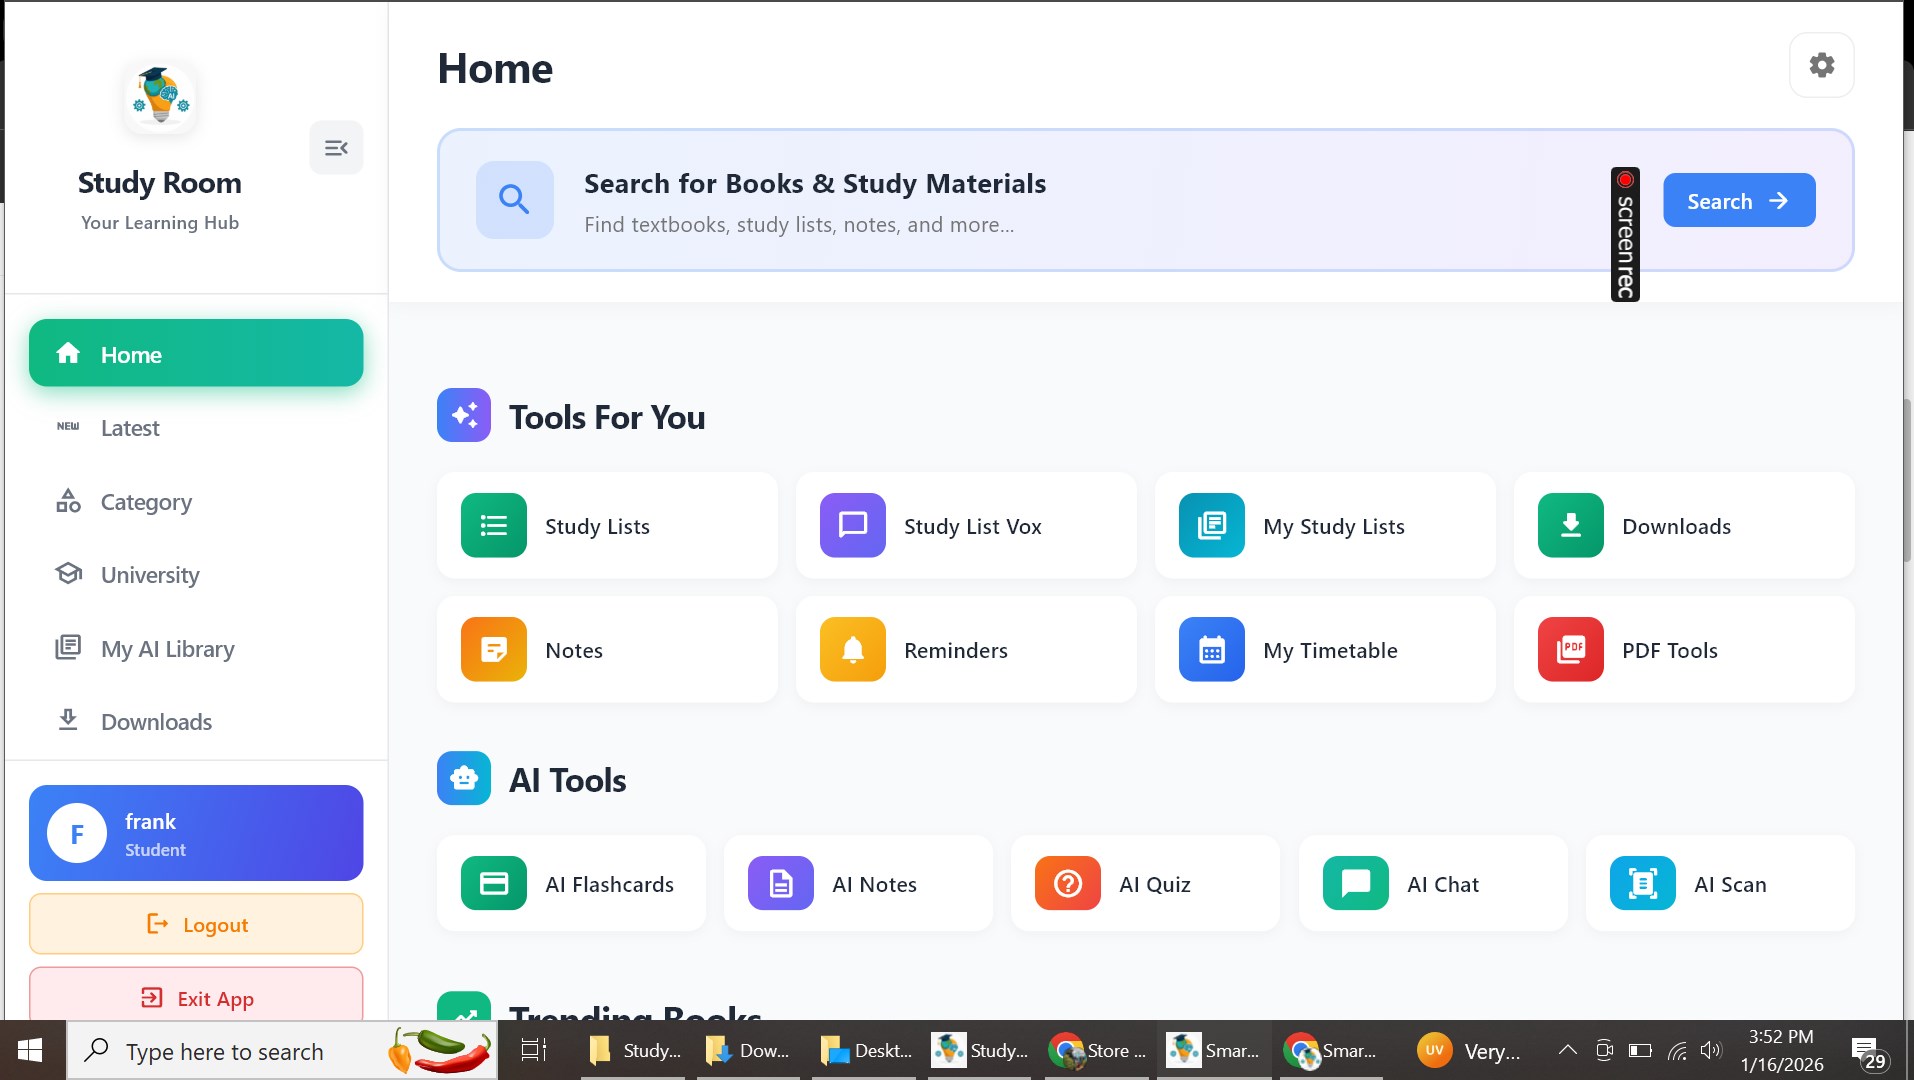The height and width of the screenshot is (1080, 1914).
Task: Click the green Downloads tile icon
Action: [x=1571, y=525]
